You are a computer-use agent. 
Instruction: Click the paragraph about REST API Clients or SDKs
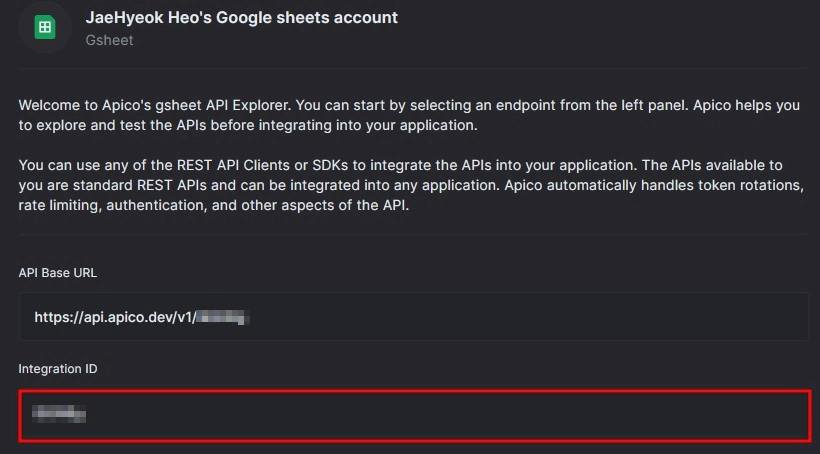coord(411,185)
